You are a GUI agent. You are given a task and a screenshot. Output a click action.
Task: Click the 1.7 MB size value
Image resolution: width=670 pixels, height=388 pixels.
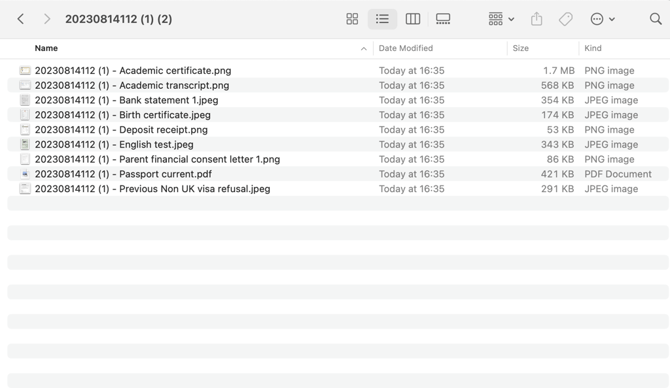point(558,71)
